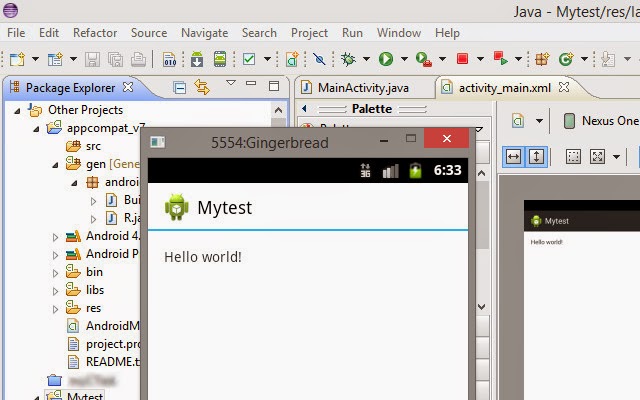Click the Run Last Tool external tools icon
Image resolution: width=640 pixels, height=400 pixels.
pyautogui.click(x=423, y=59)
